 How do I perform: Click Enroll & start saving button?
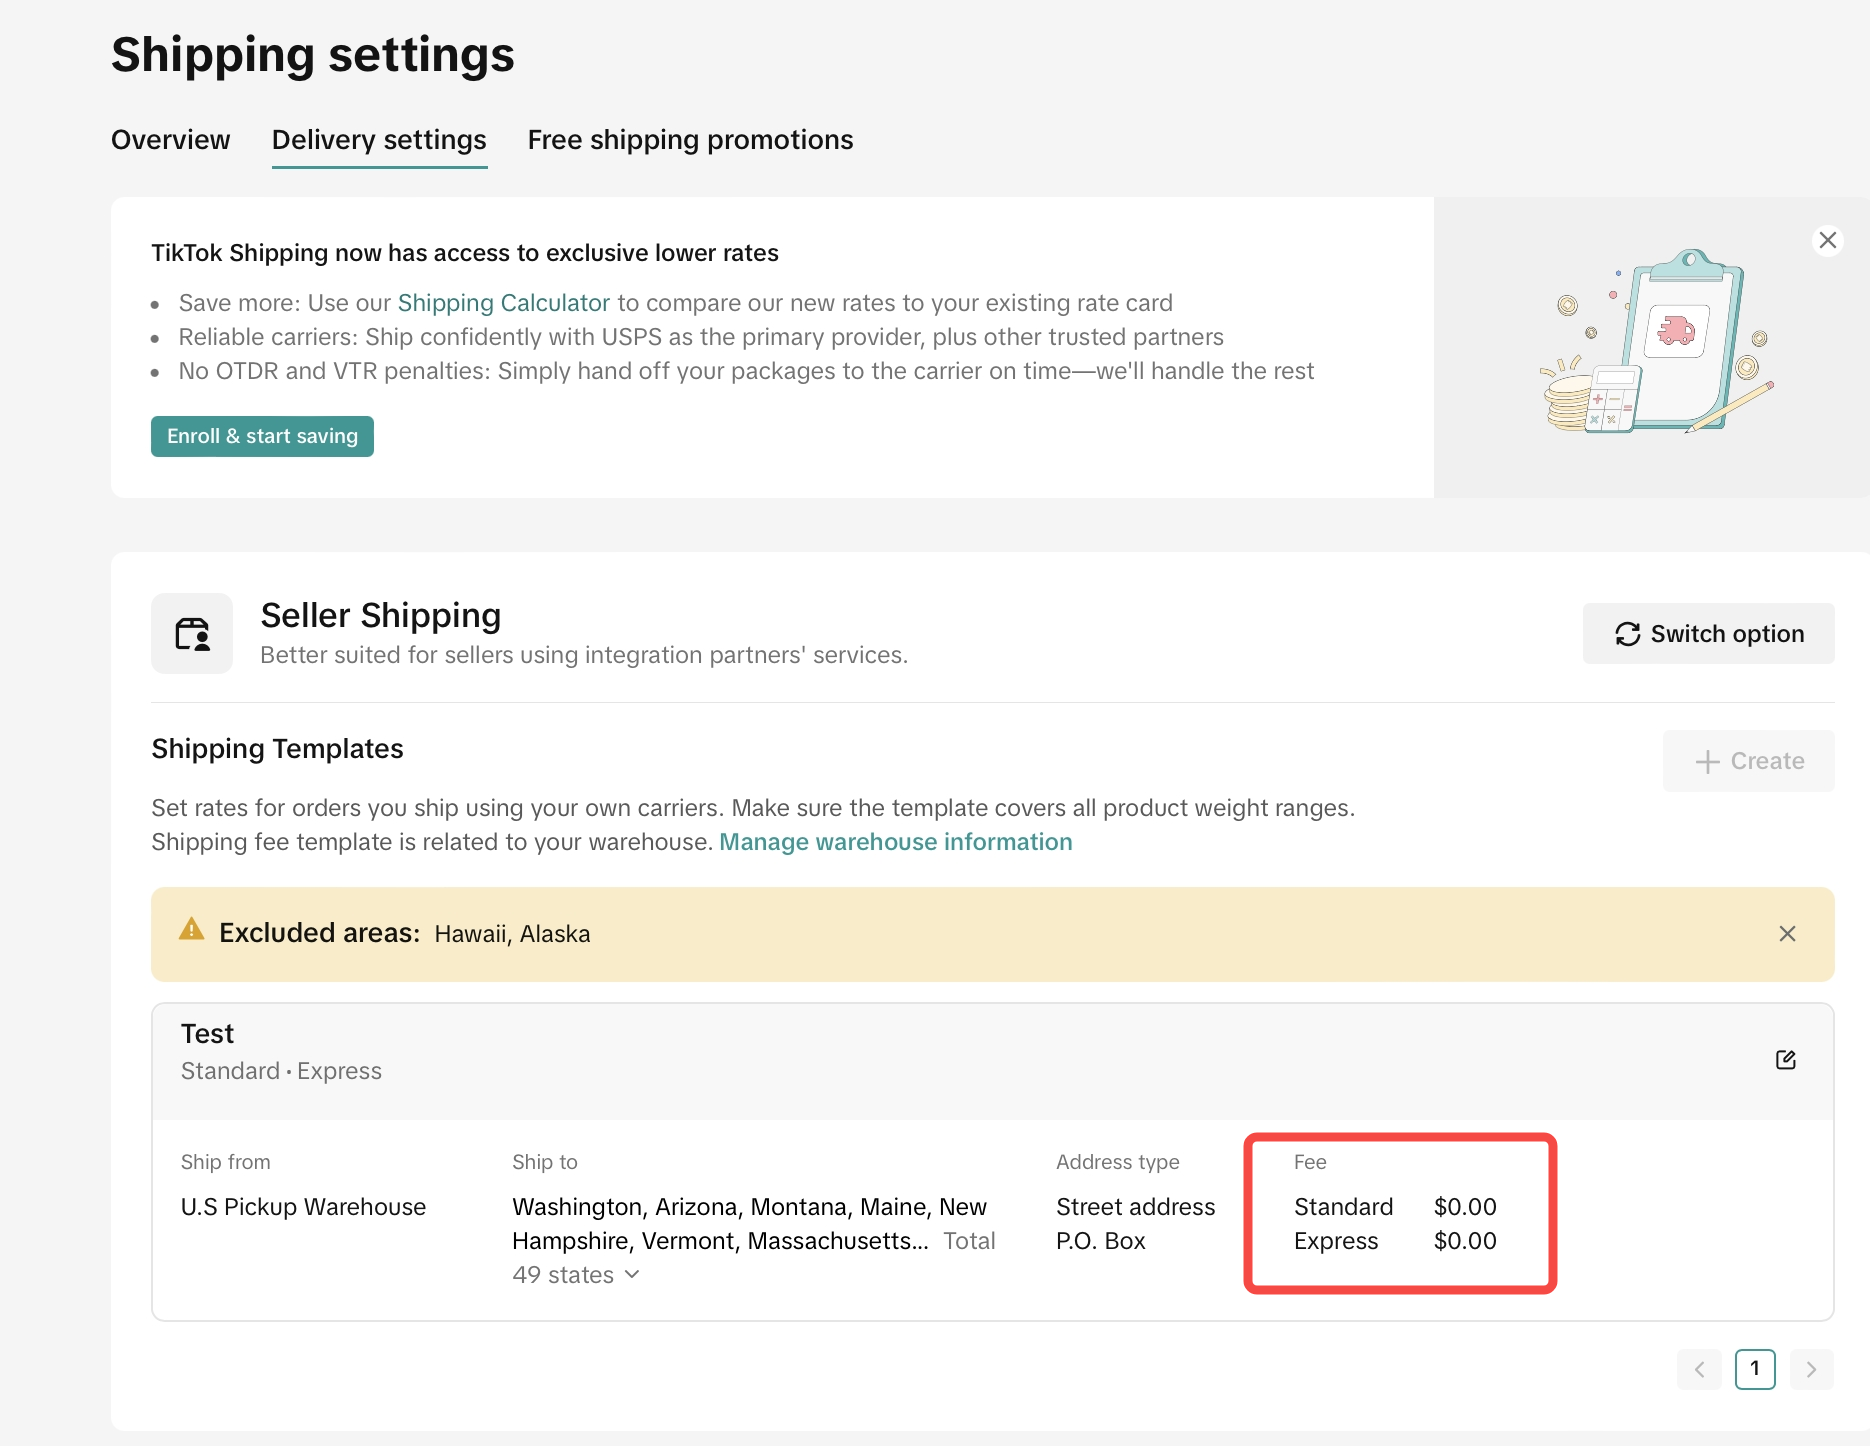(262, 437)
